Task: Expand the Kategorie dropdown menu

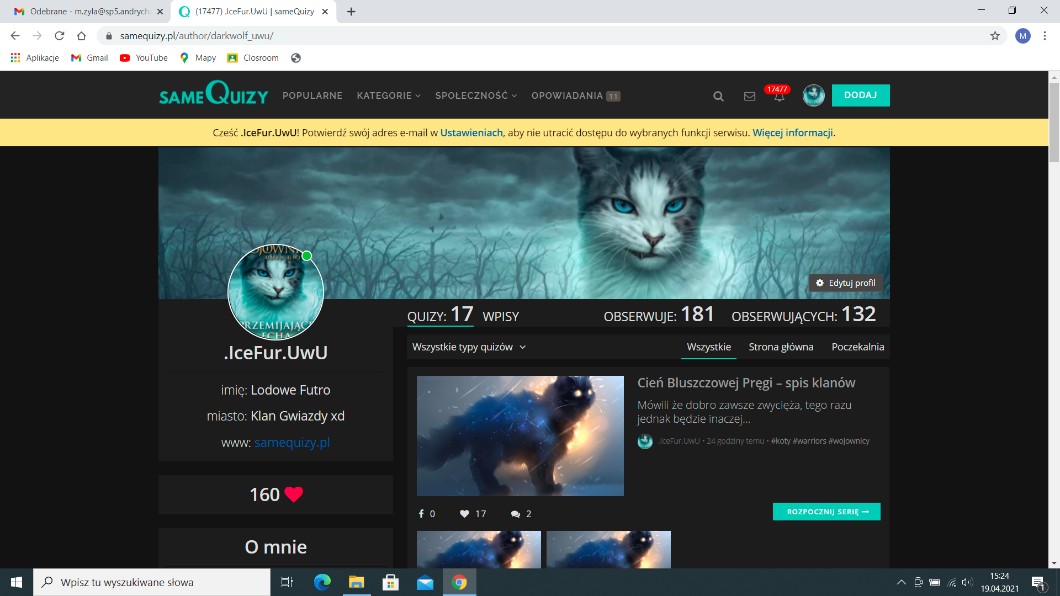Action: [389, 96]
